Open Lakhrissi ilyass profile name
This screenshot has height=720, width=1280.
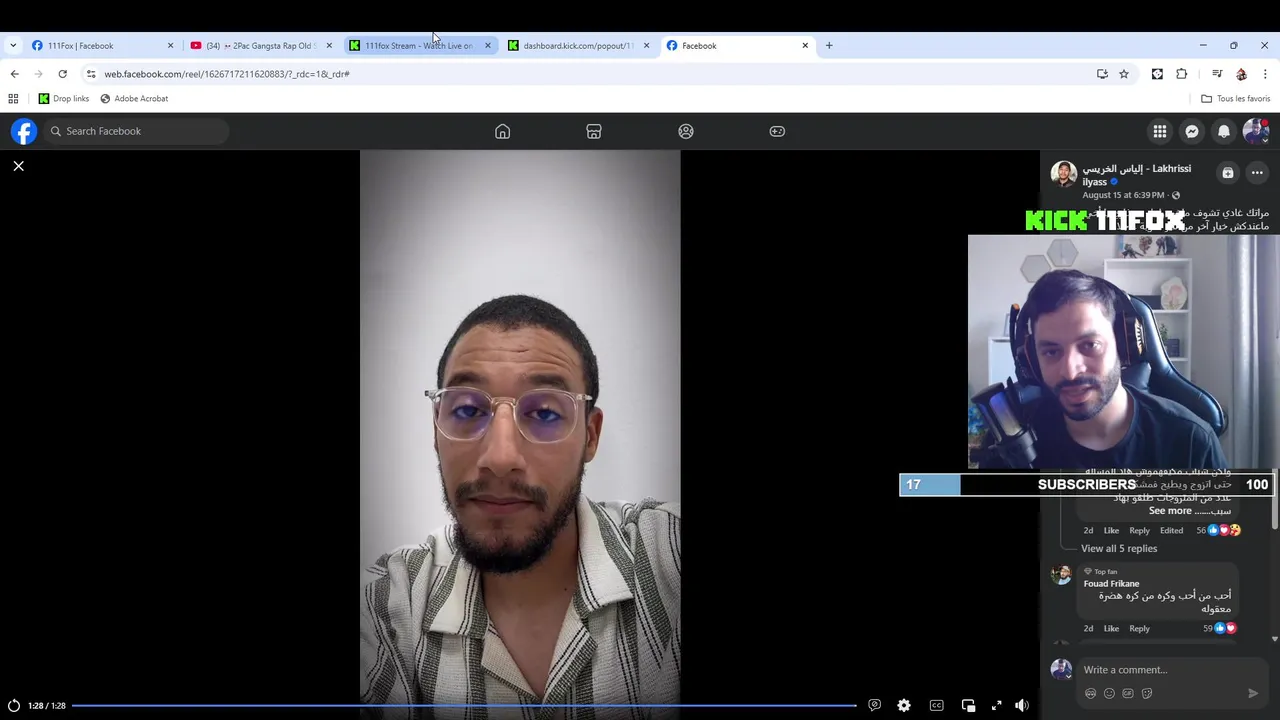point(1137,175)
